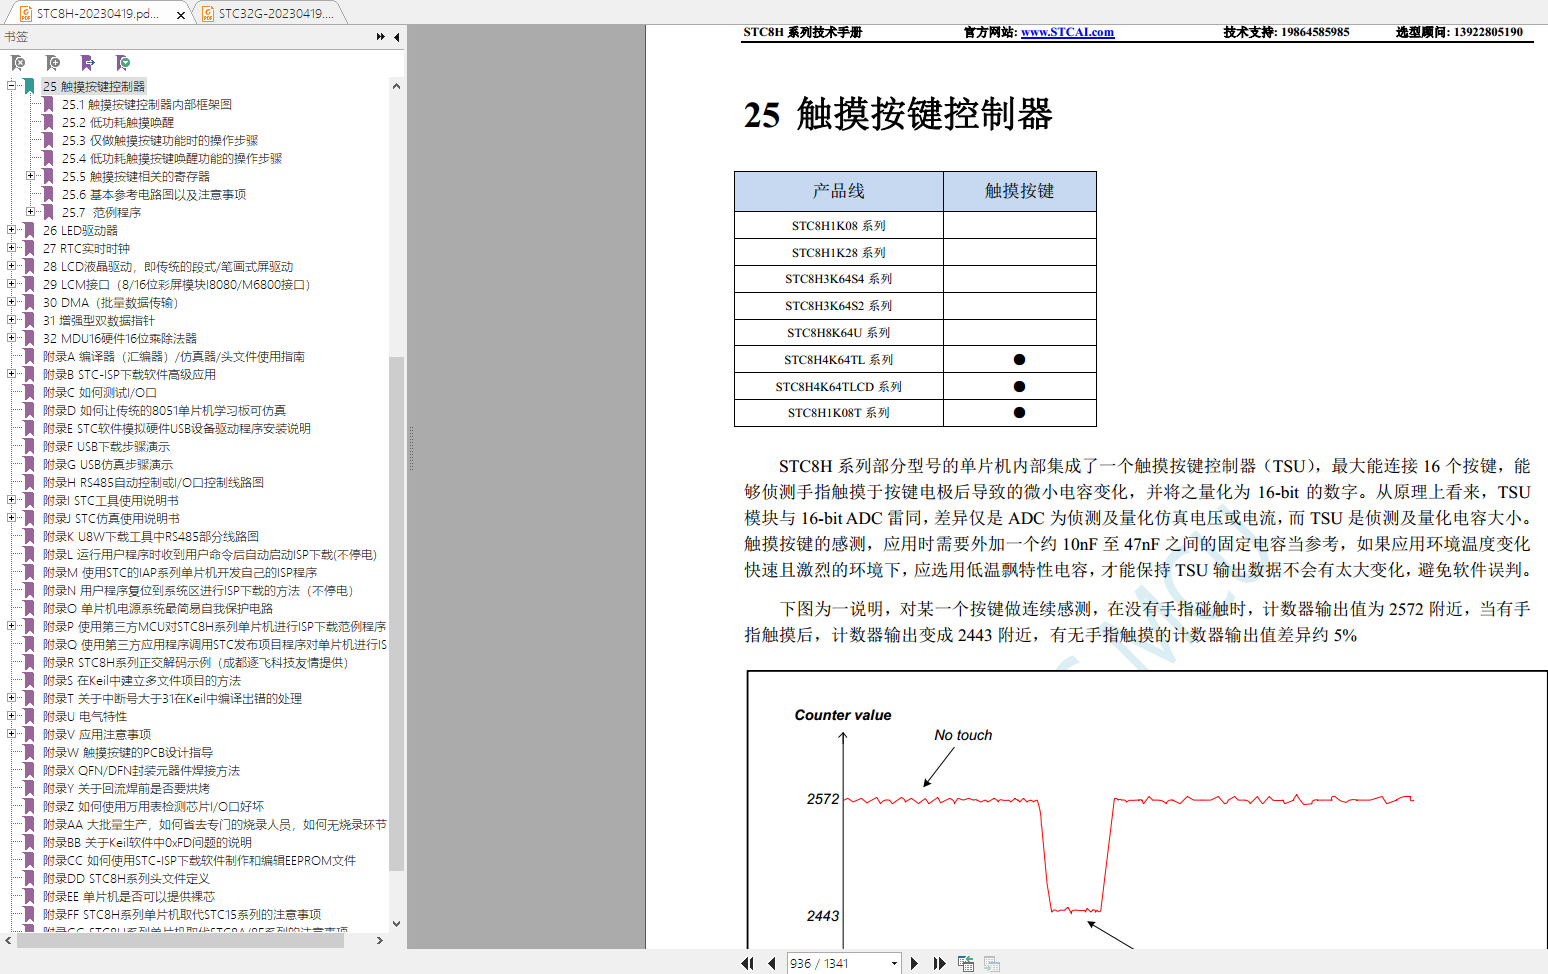This screenshot has height=974, width=1548.
Task: Open bookmark 25.1 触摸按键控制器内部框架图
Action: pos(147,104)
